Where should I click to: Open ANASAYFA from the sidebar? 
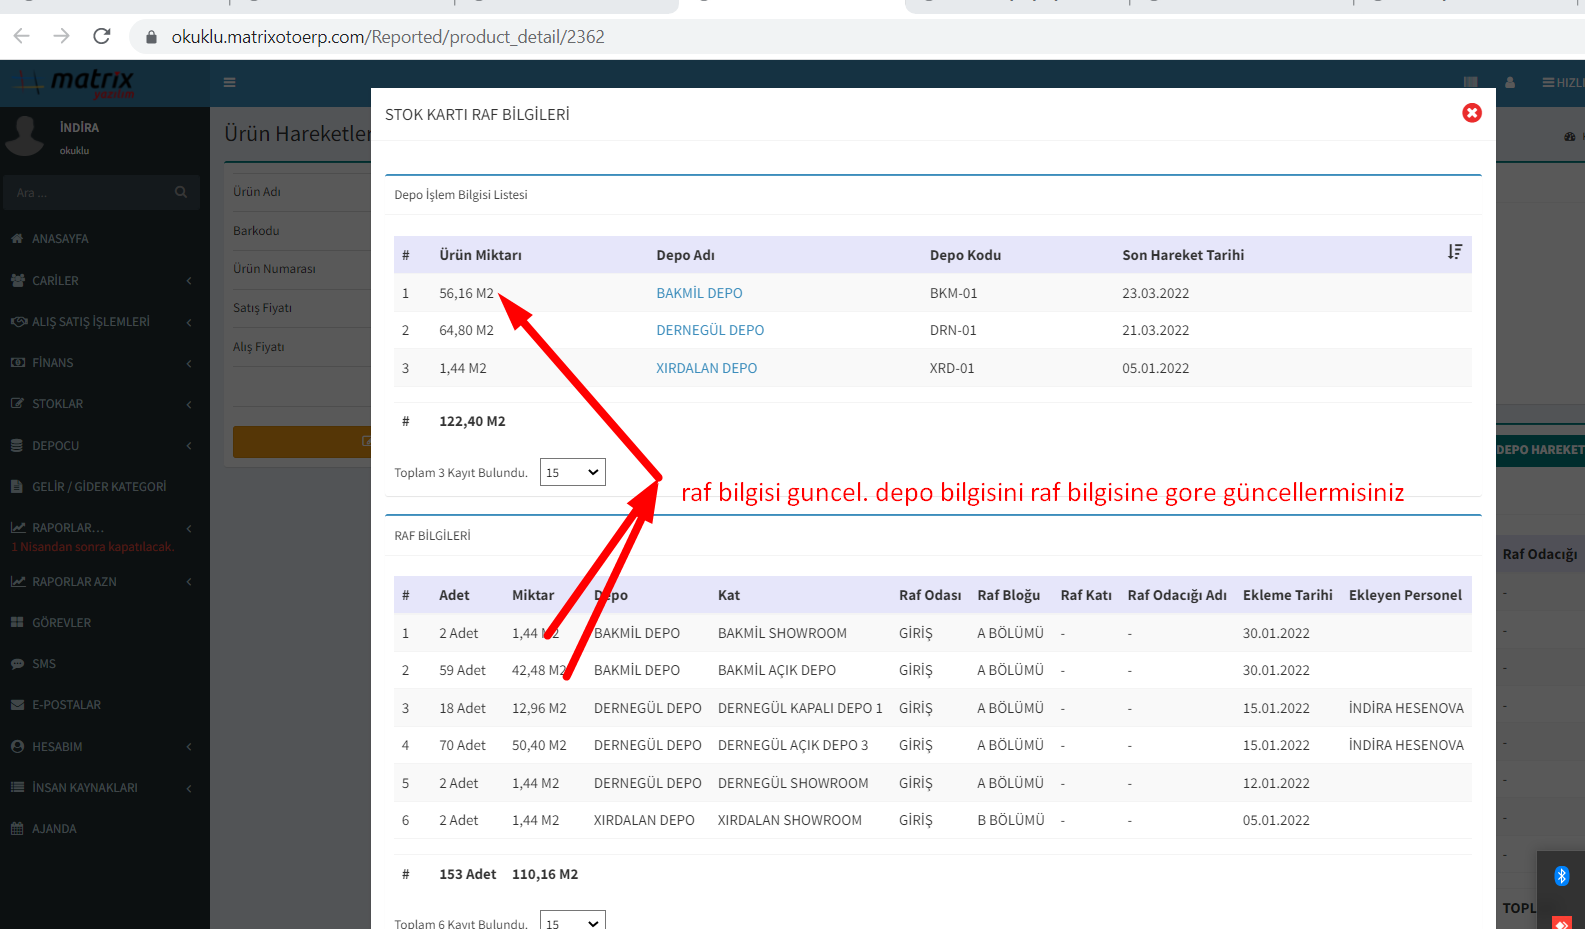point(60,239)
